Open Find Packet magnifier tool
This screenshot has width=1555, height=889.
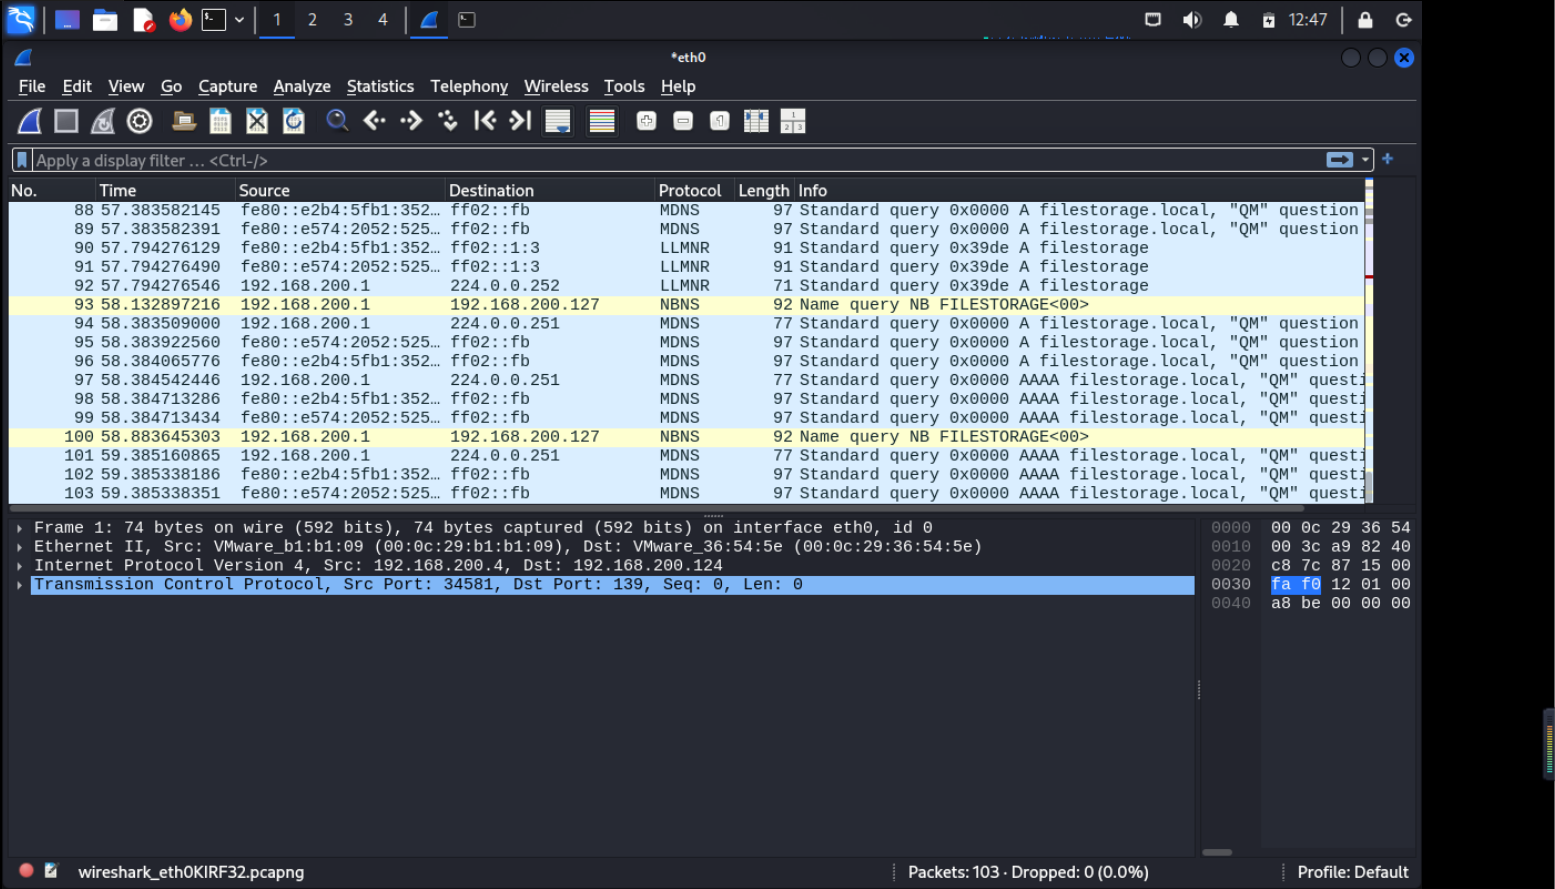(x=338, y=121)
